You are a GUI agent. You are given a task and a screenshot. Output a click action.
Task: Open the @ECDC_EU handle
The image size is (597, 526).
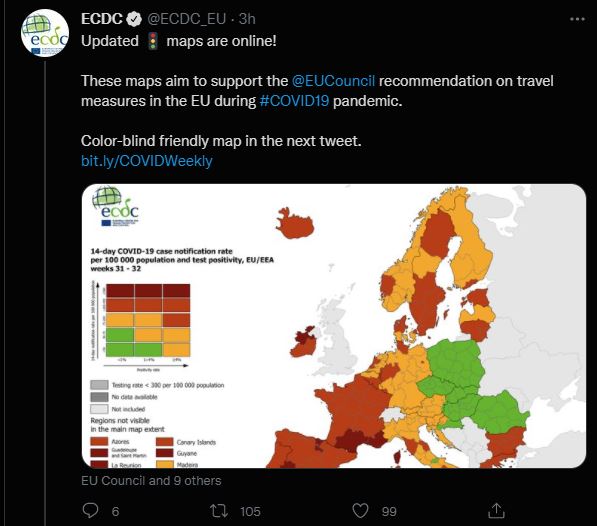click(x=187, y=19)
